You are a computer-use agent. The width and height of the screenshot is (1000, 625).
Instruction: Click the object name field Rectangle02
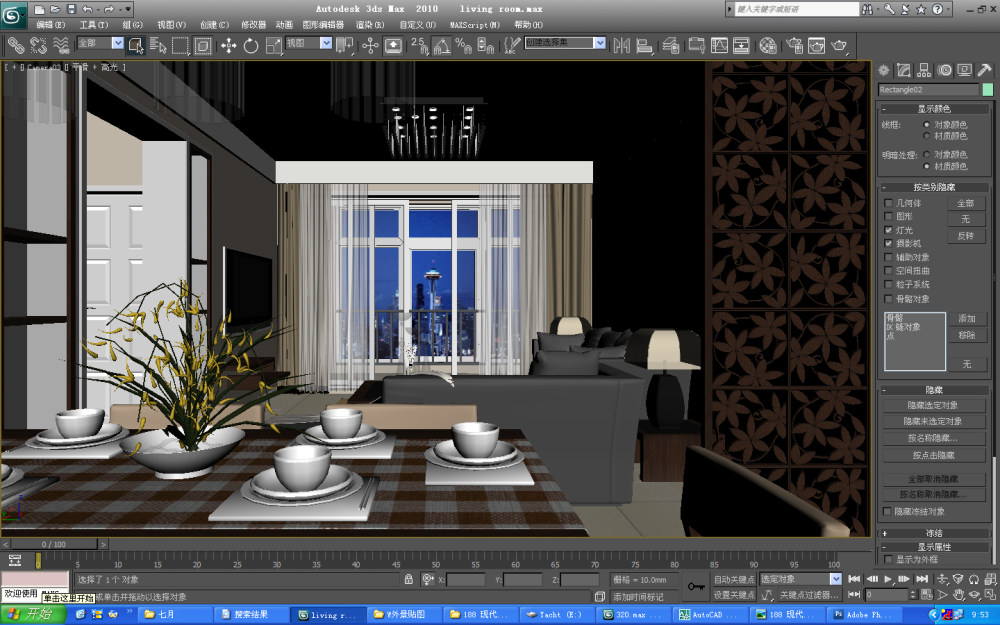[x=929, y=90]
